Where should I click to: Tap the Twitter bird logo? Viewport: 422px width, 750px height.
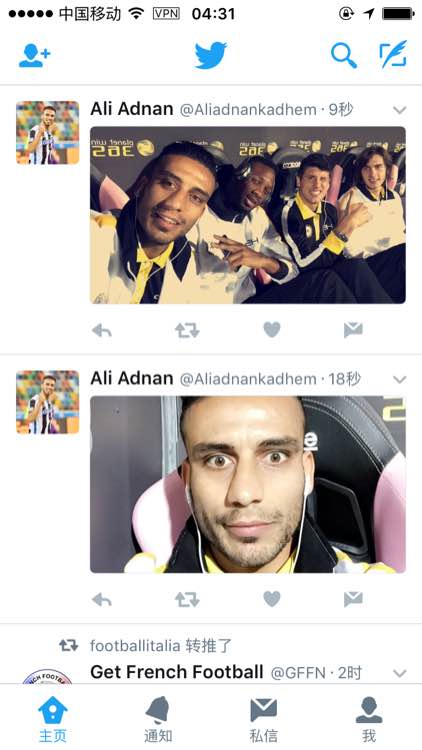[211, 55]
